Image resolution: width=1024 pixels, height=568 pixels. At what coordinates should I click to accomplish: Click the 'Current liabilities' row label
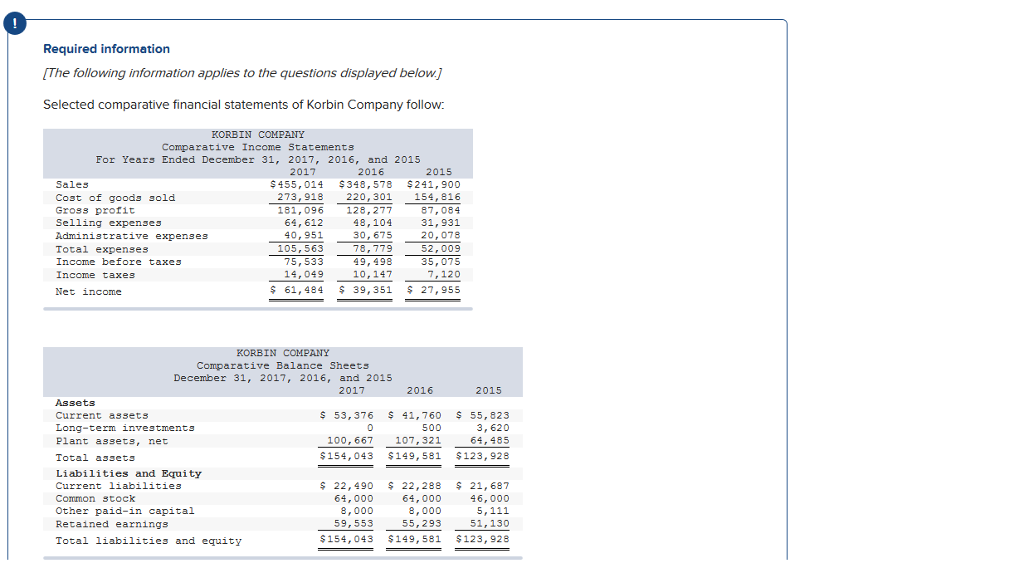[x=119, y=486]
